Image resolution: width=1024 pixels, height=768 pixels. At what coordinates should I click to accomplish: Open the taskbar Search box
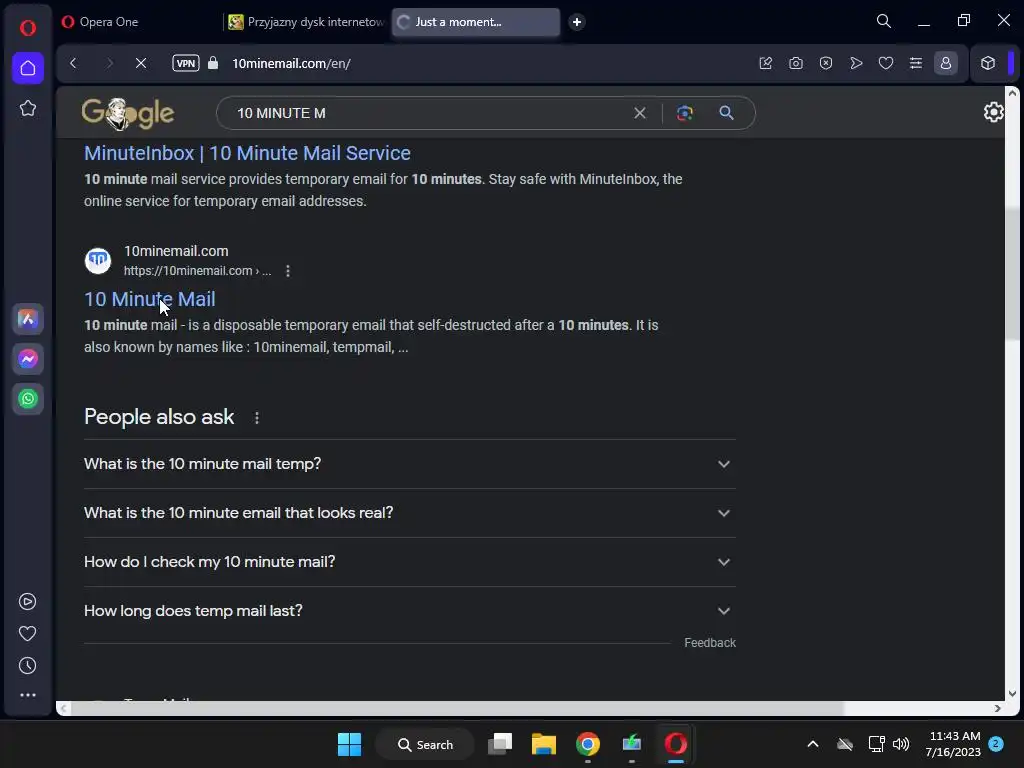pos(425,744)
